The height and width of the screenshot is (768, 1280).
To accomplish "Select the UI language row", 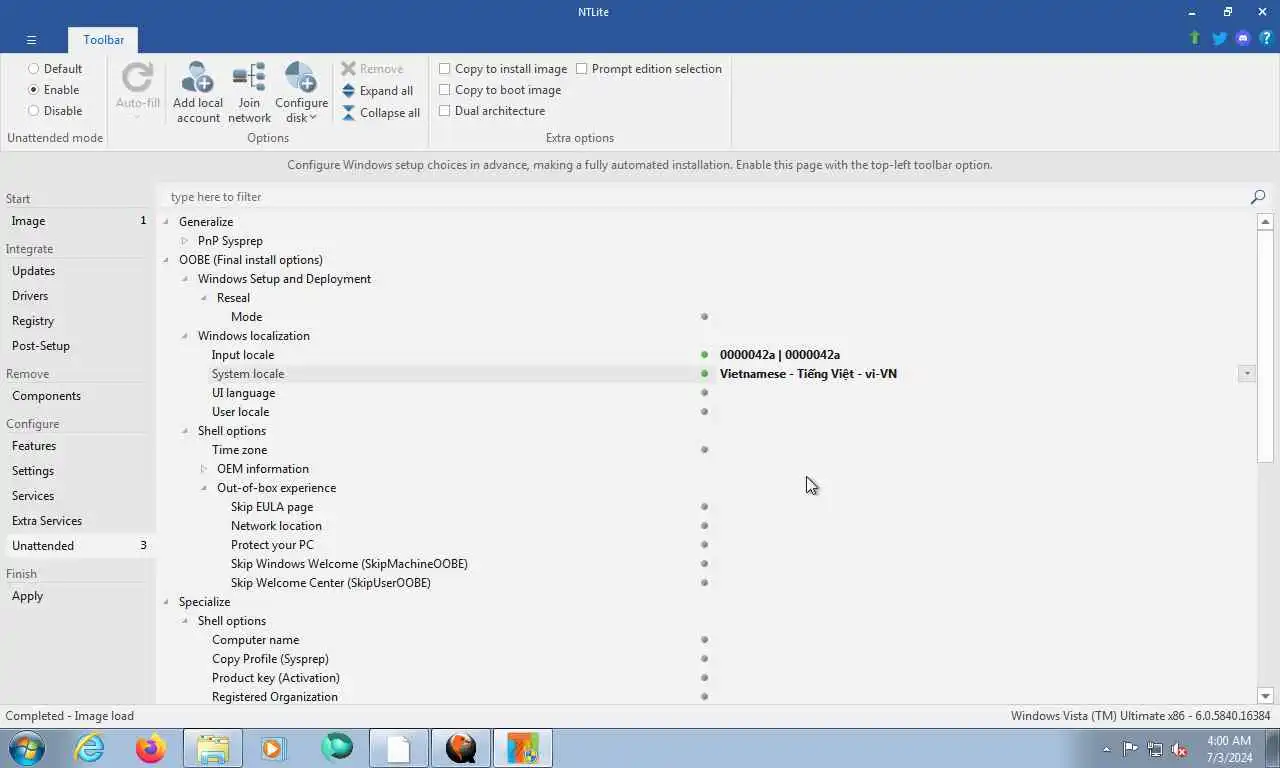I will [706, 393].
